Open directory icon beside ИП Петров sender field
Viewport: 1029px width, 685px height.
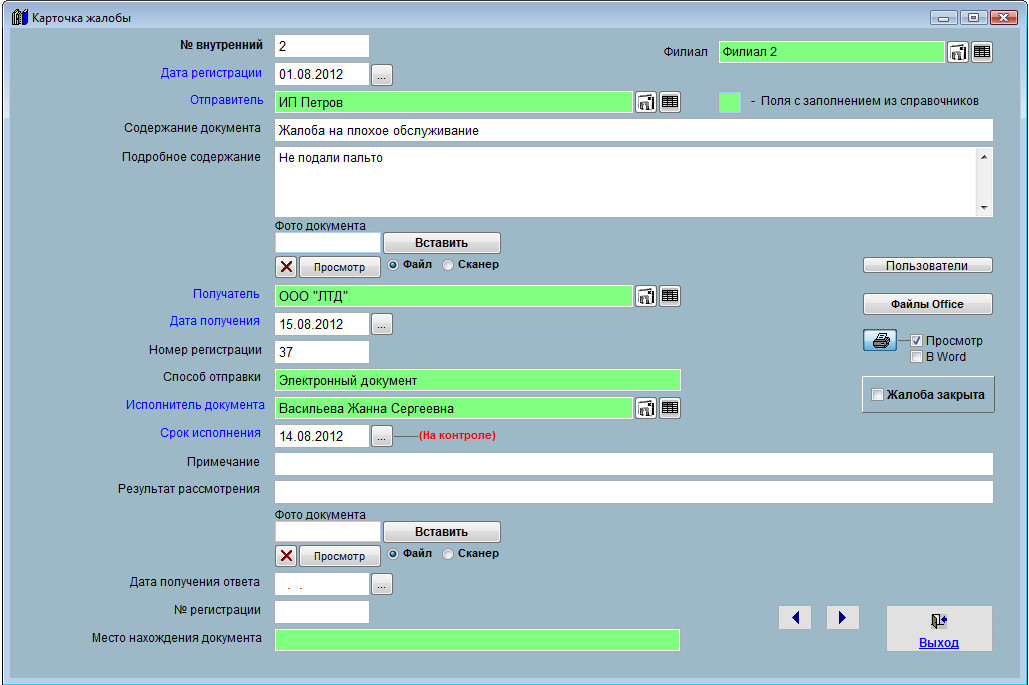[646, 102]
